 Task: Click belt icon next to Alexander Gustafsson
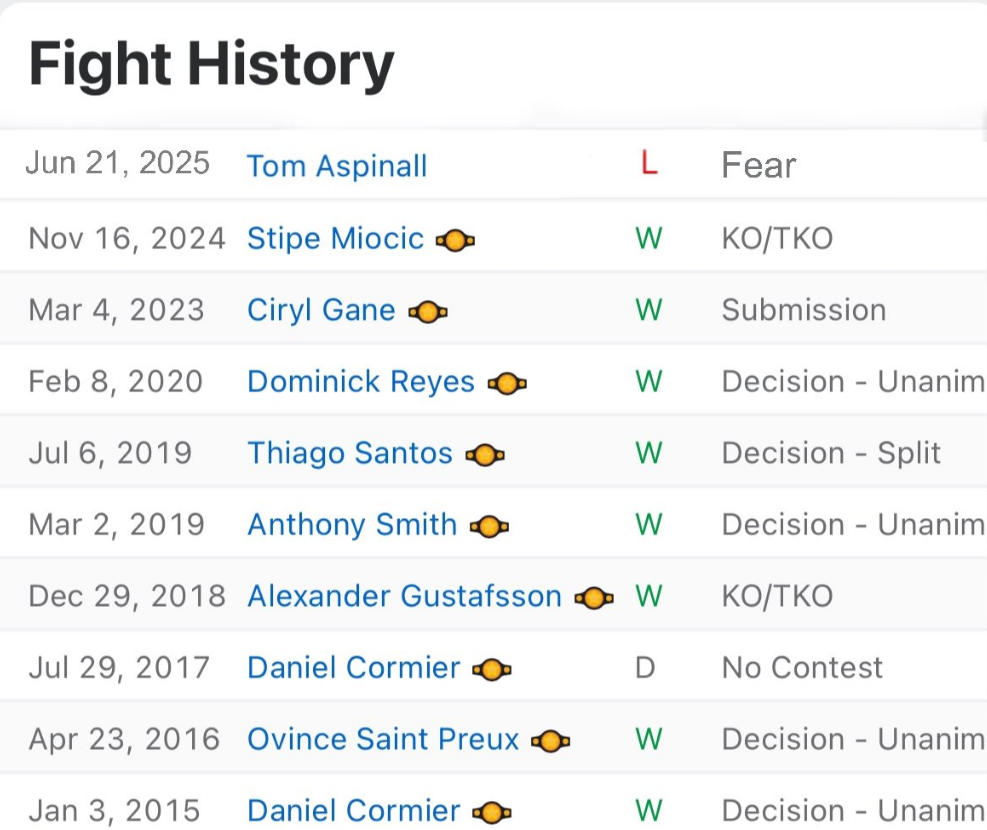click(x=594, y=598)
